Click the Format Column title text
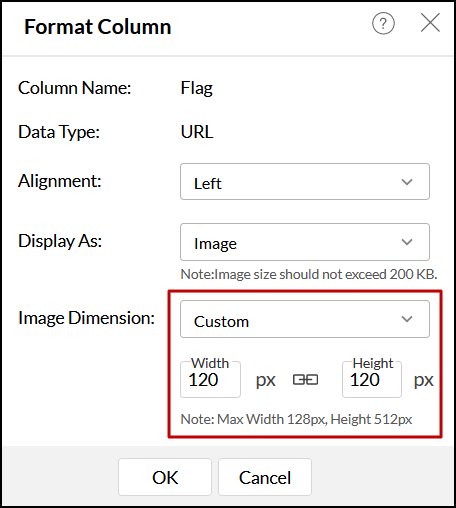Screen dimensions: 456x508 point(98,27)
